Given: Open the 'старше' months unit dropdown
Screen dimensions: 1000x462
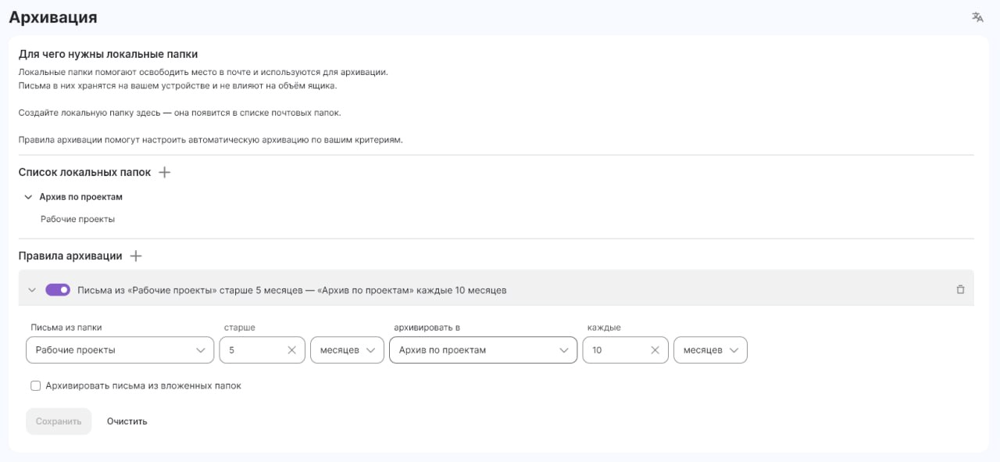Looking at the screenshot, I should [x=348, y=350].
